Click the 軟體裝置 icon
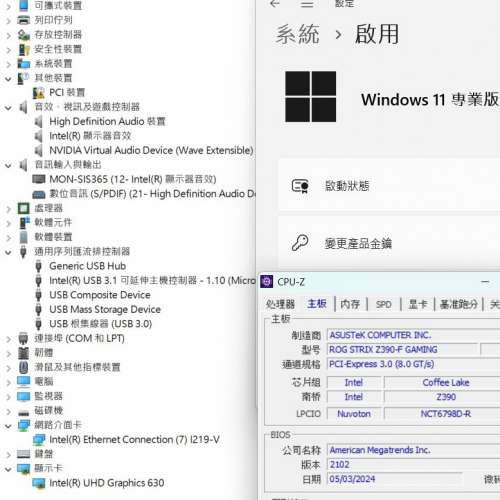 tap(23, 237)
